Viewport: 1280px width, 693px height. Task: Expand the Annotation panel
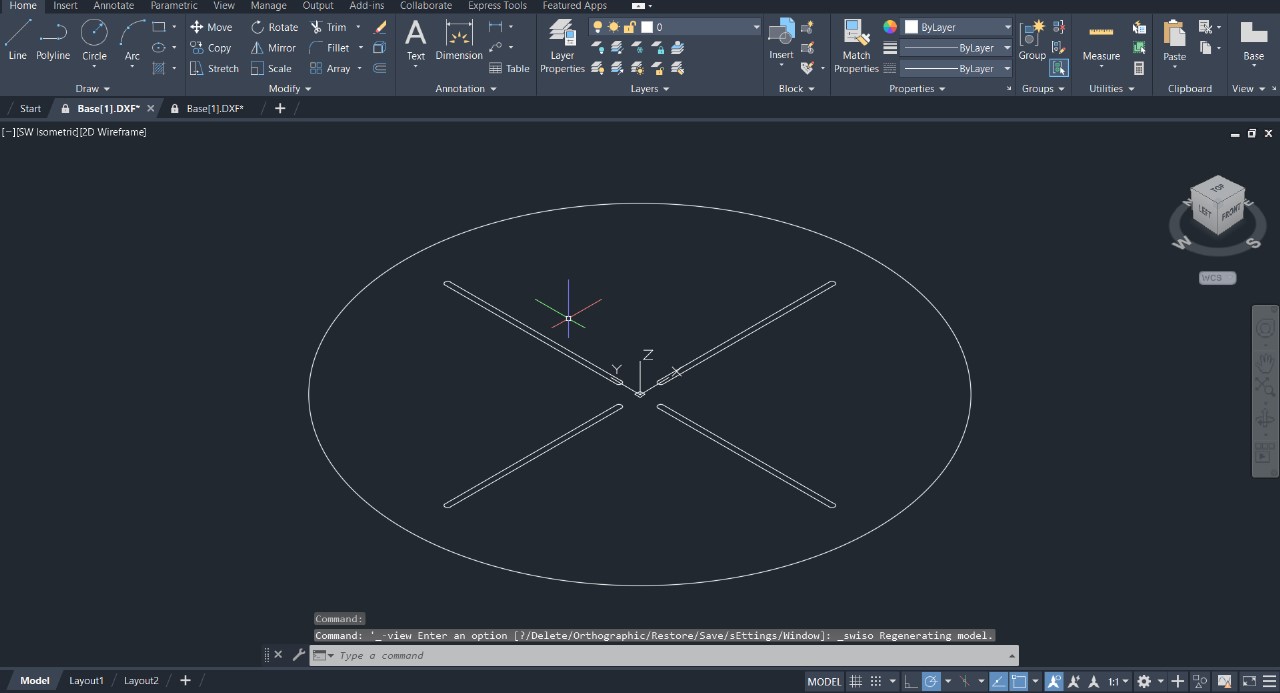(466, 89)
